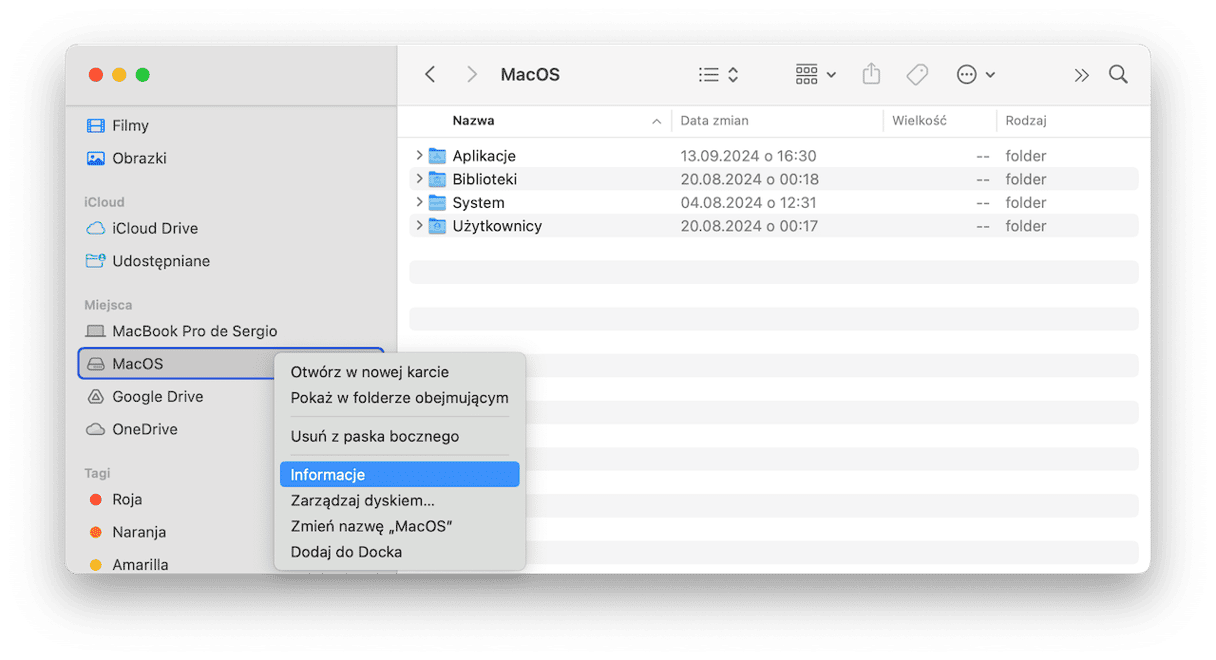The width and height of the screenshot is (1216, 660).
Task: Click the Share toolbar icon
Action: tap(872, 75)
